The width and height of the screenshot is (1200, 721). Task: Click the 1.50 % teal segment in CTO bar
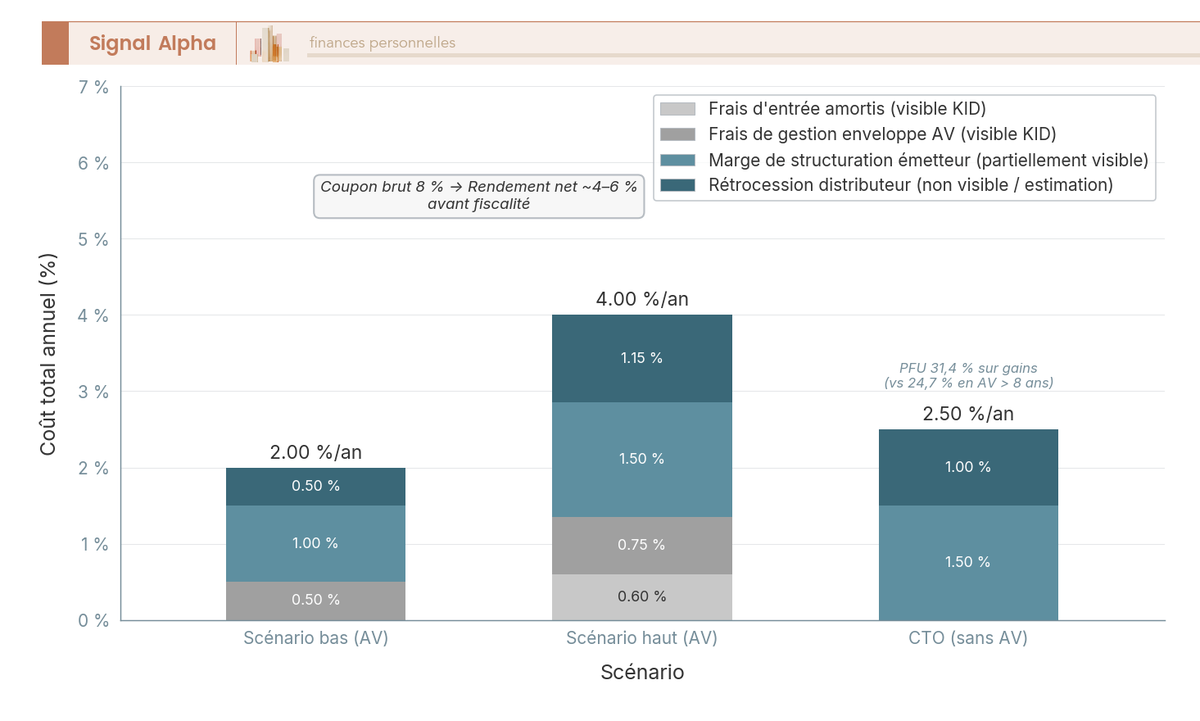pos(967,562)
